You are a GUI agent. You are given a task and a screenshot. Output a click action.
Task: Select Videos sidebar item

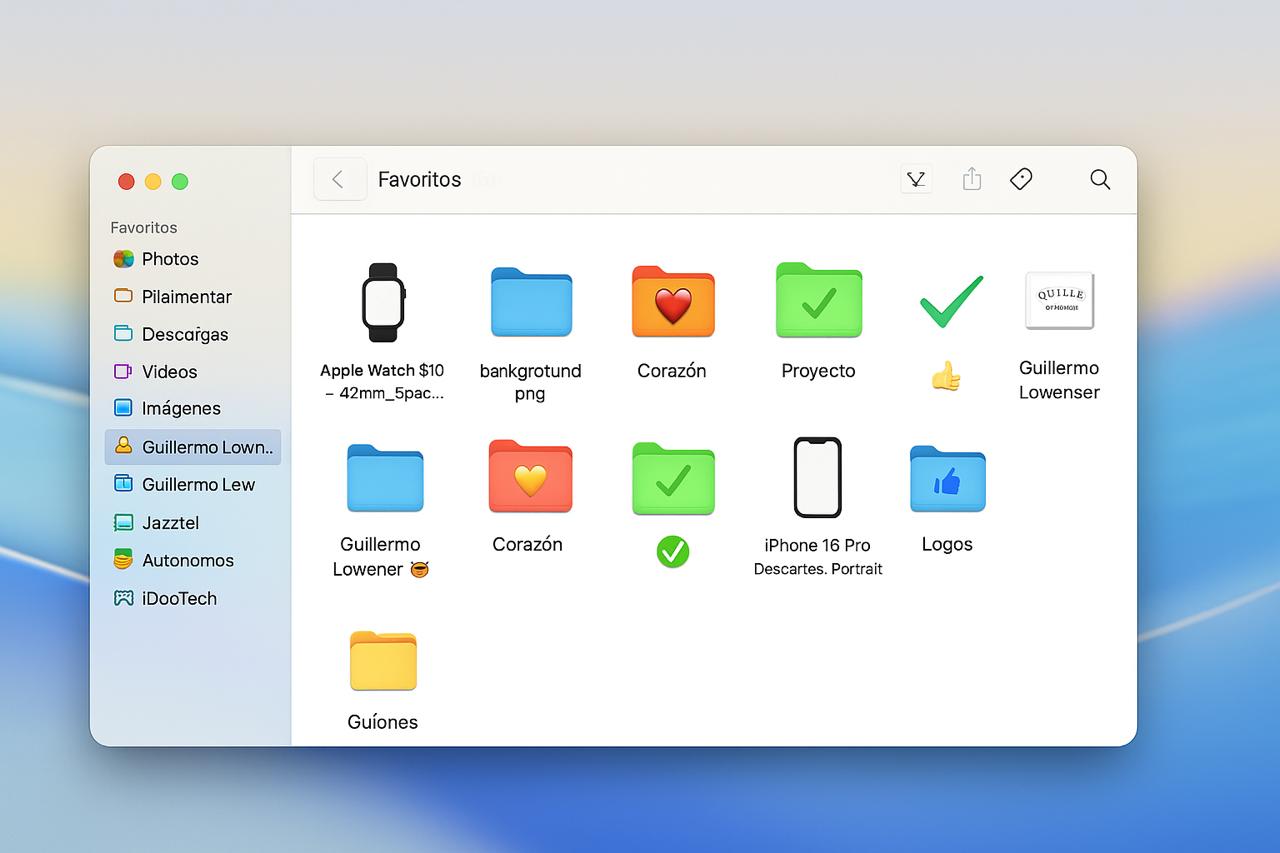(168, 372)
